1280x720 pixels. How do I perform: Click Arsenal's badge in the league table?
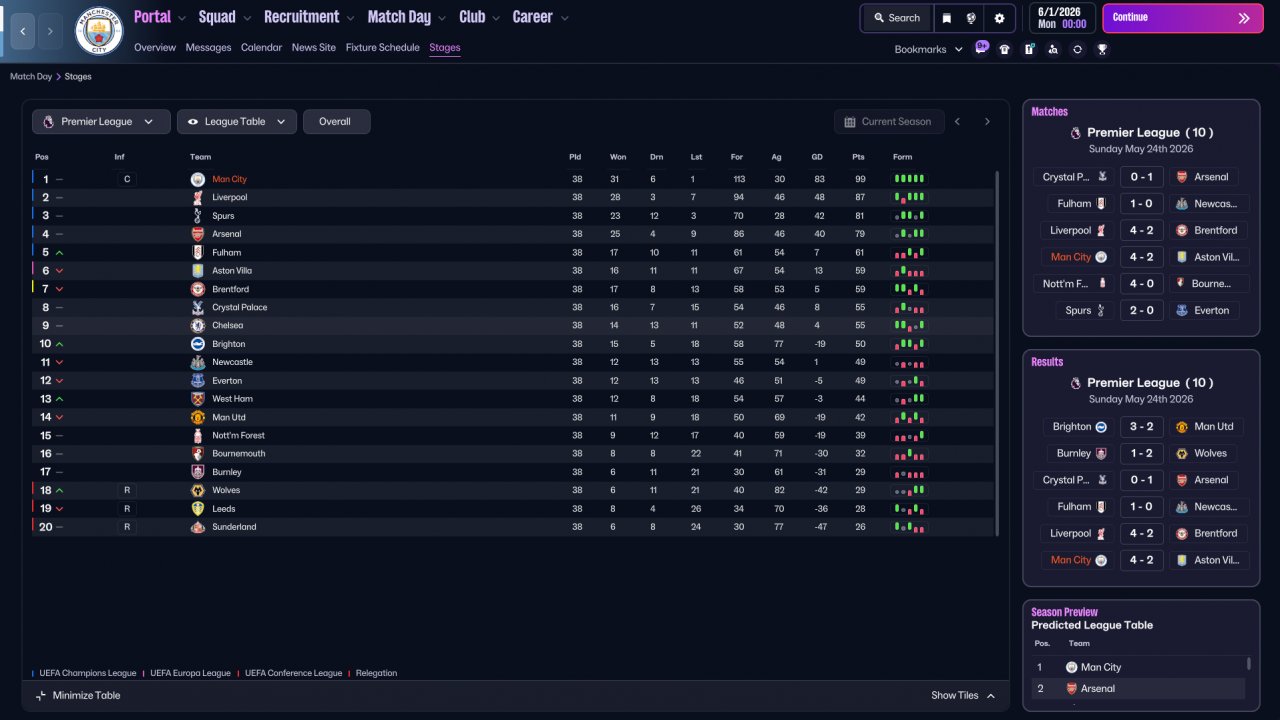[x=197, y=234]
